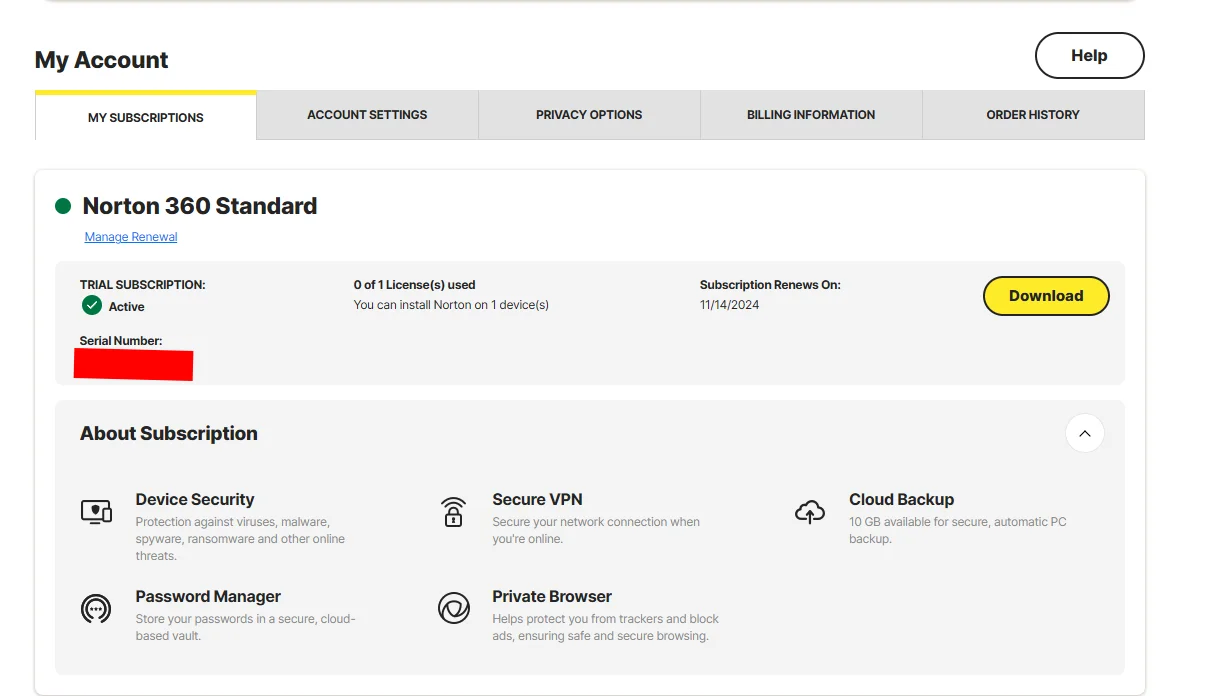Follow the Manage Renewal link
The width and height of the screenshot is (1230, 696).
[x=131, y=237]
